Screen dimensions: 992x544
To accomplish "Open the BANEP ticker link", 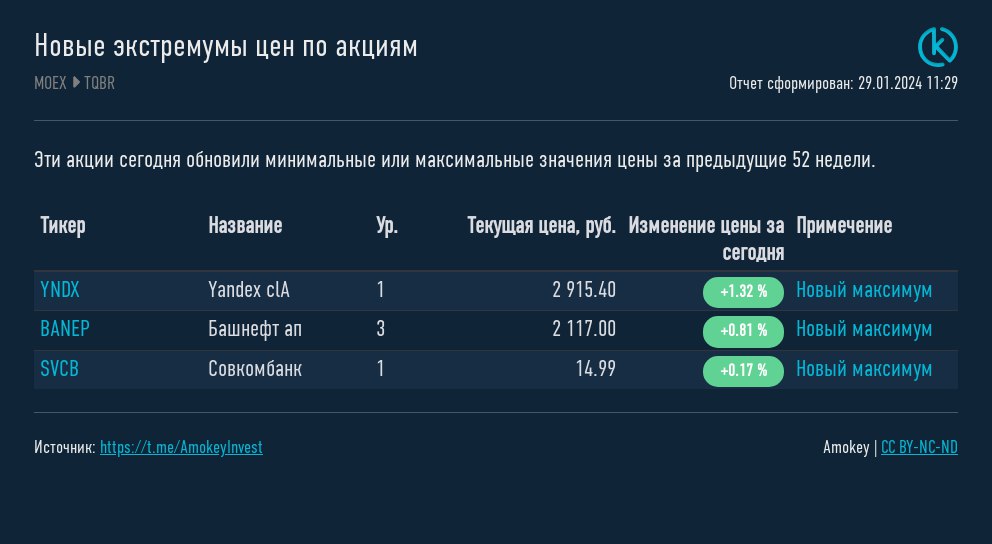I will [65, 330].
